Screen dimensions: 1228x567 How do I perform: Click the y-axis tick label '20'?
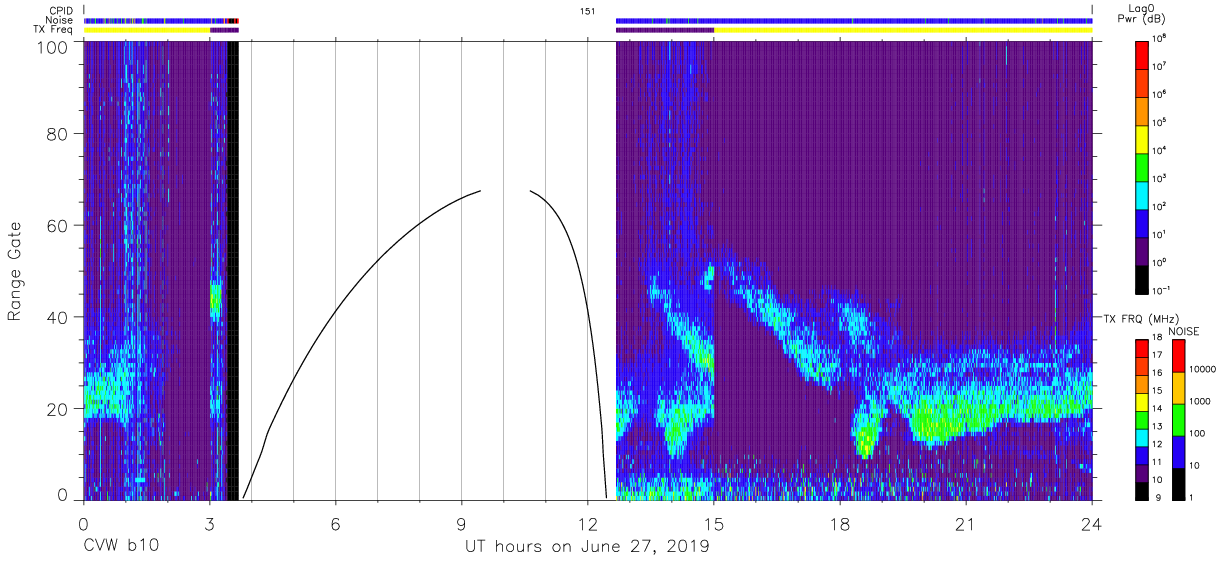click(x=57, y=409)
